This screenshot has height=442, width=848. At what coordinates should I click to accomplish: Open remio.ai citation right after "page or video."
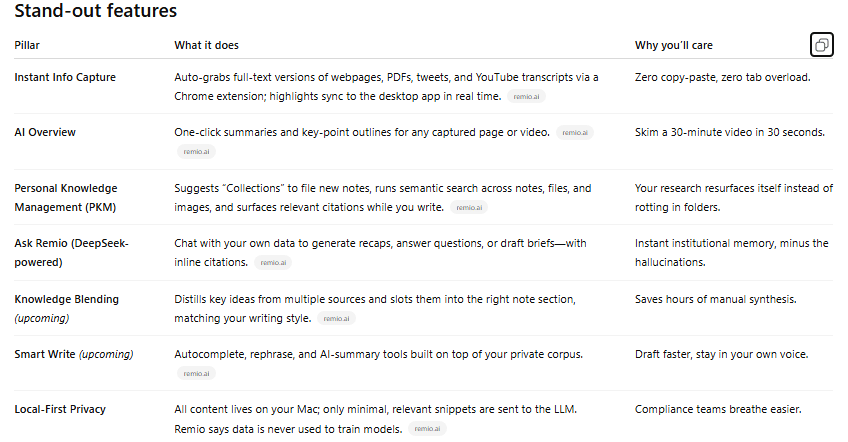pos(575,133)
